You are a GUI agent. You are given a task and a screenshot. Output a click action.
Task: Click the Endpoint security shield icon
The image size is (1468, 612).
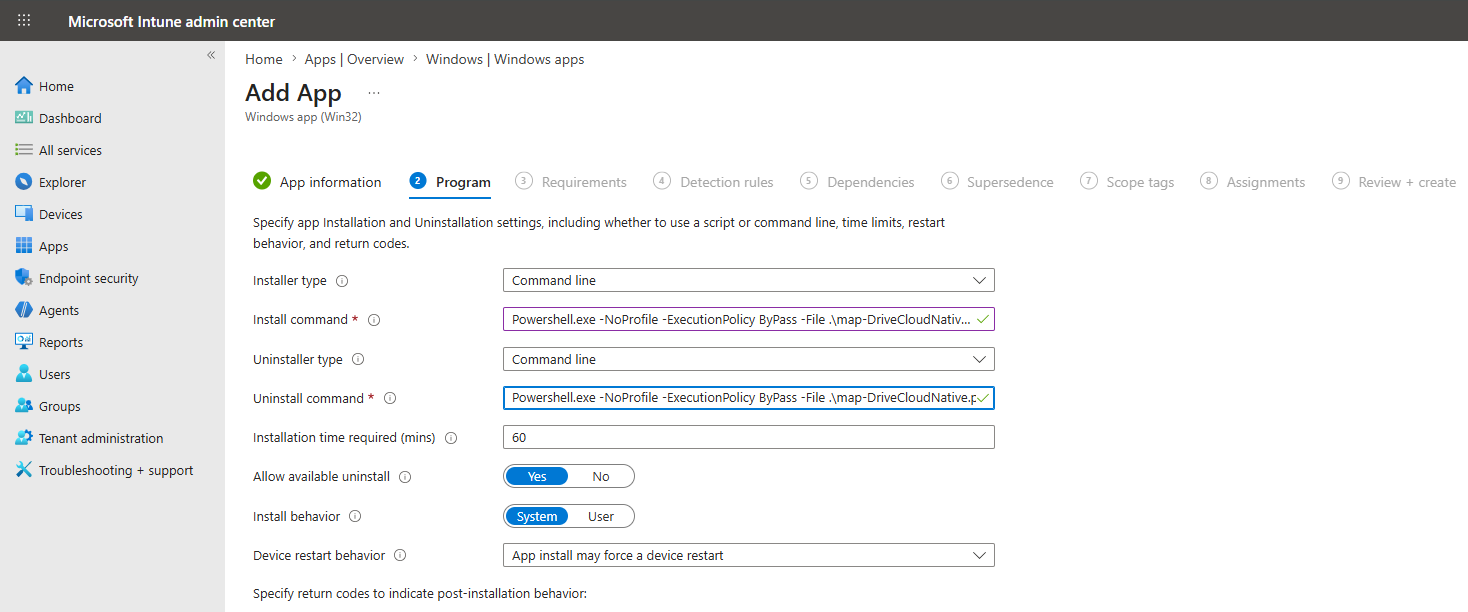(x=24, y=278)
